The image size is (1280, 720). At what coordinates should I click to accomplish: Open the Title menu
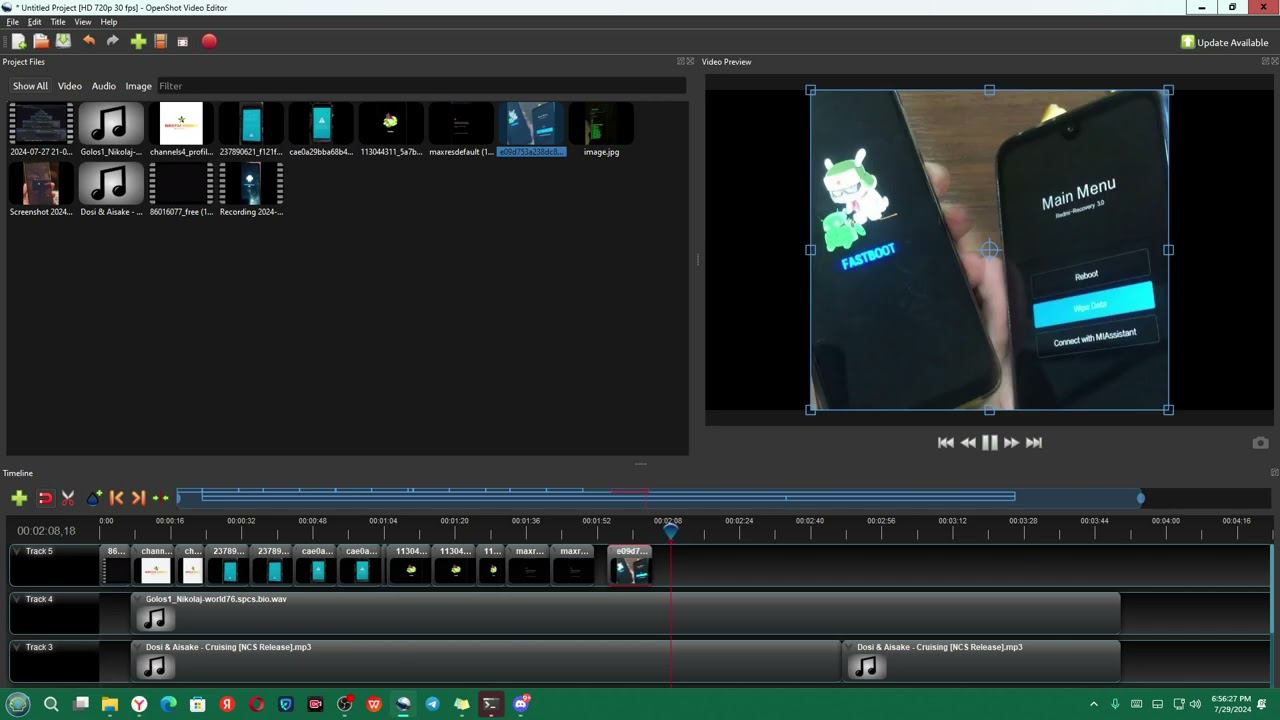coord(58,22)
